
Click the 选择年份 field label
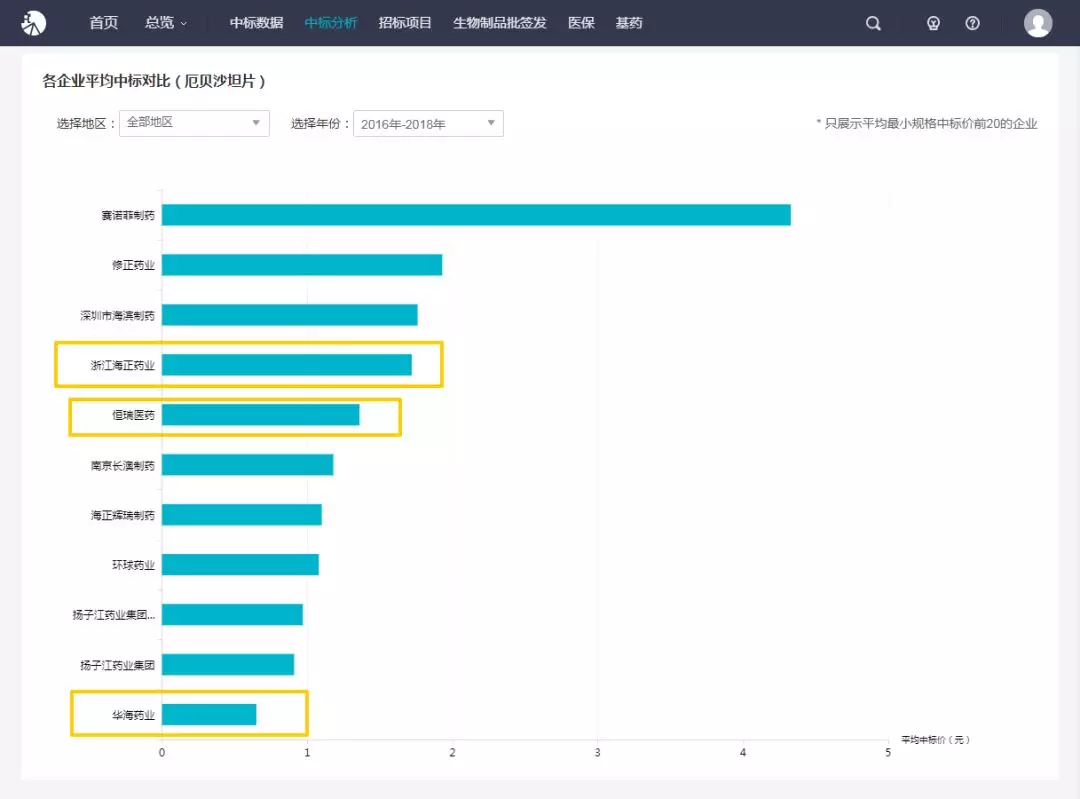click(x=321, y=124)
